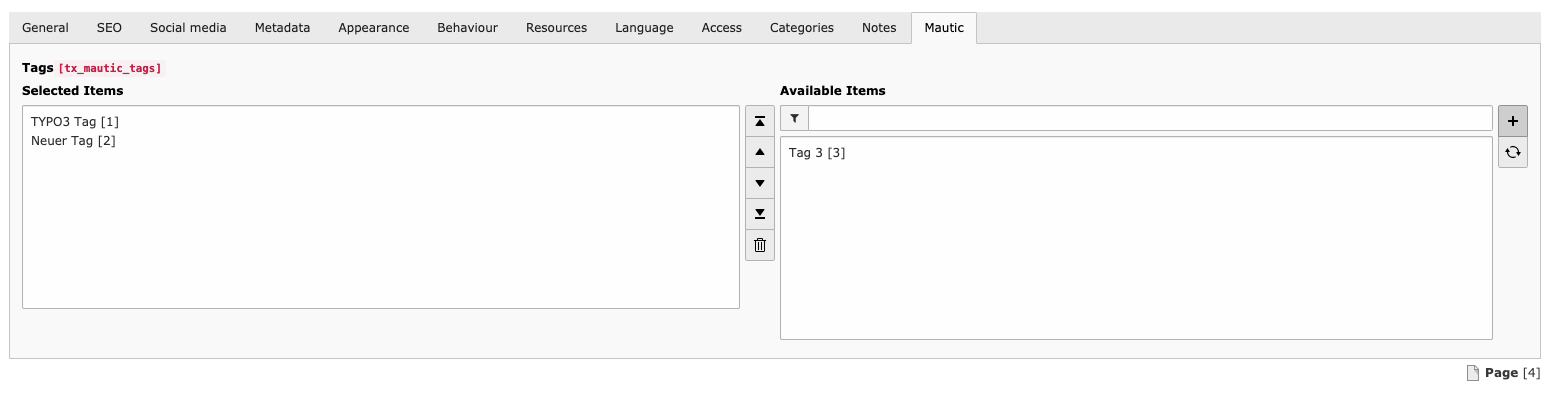Open the SEO tab
Viewport: 1563px width, 398px height.
tap(109, 28)
